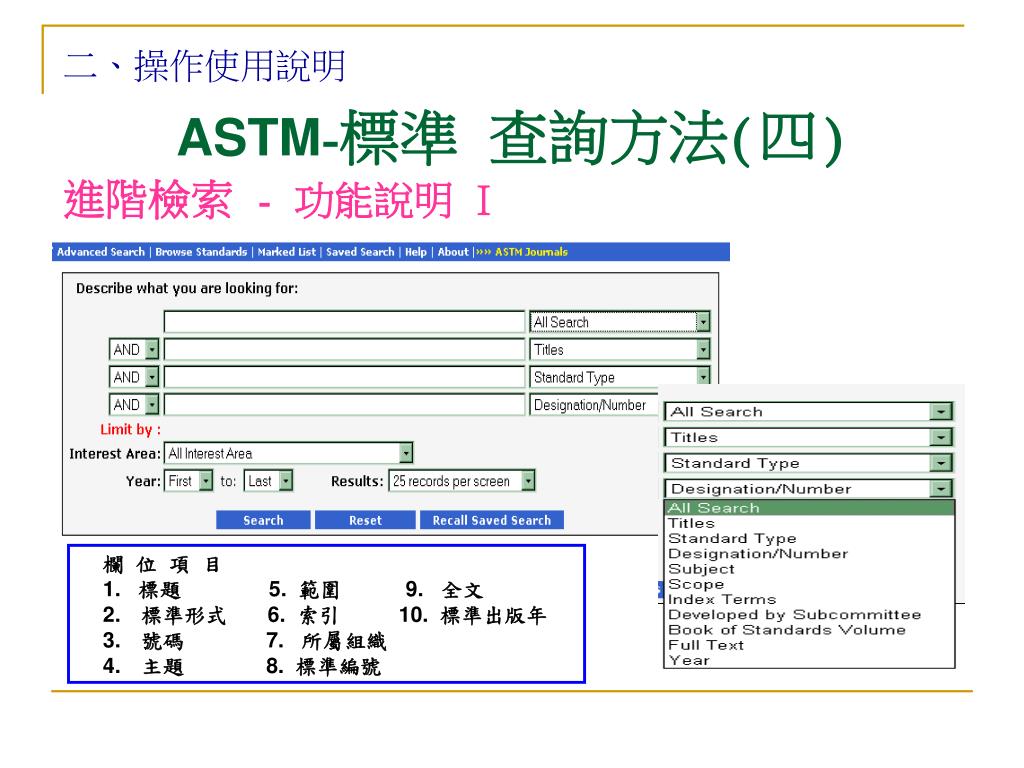
Task: Open the Browse Standards menu link
Action: (201, 252)
